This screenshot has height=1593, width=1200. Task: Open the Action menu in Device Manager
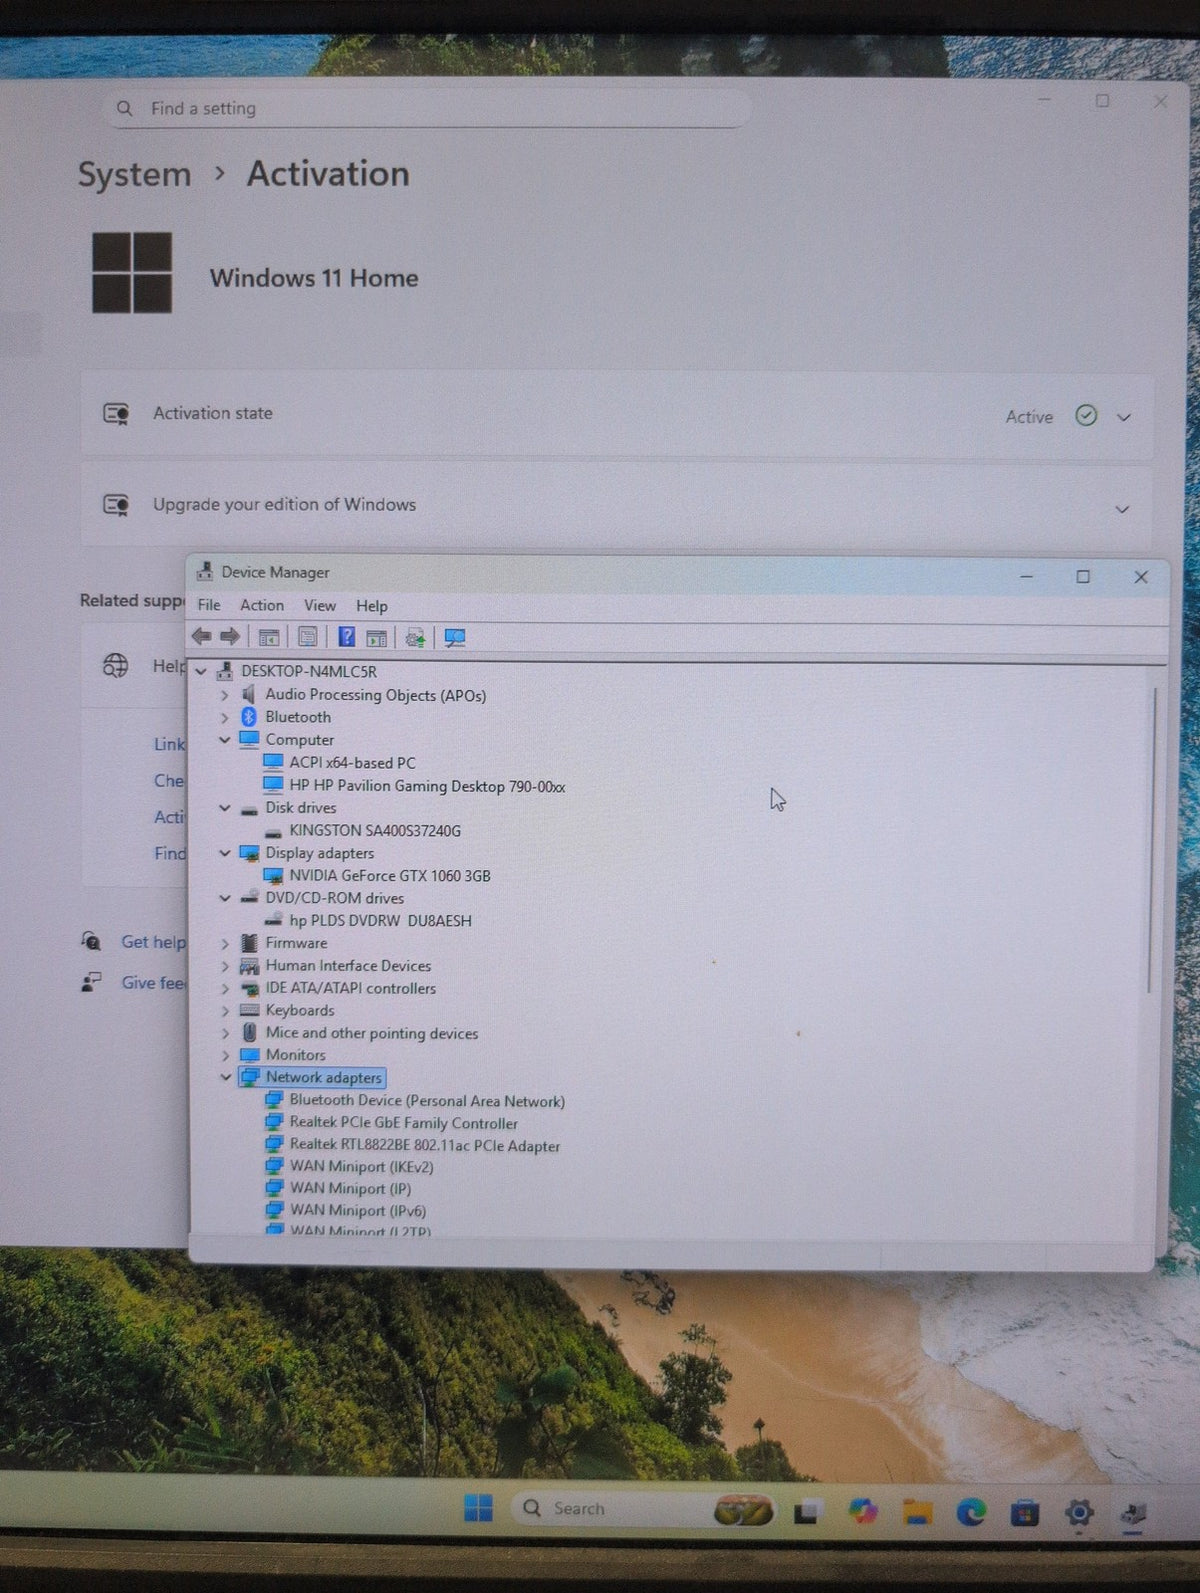tap(262, 605)
